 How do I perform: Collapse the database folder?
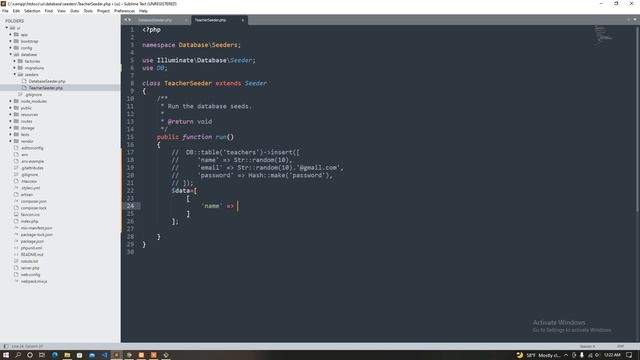click(11, 54)
